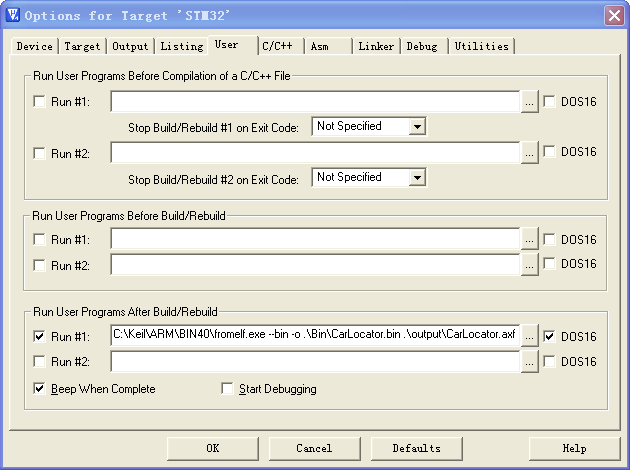The height and width of the screenshot is (470, 630).
Task: Enable Run #2 before compilation checkbox
Action: [x=39, y=153]
